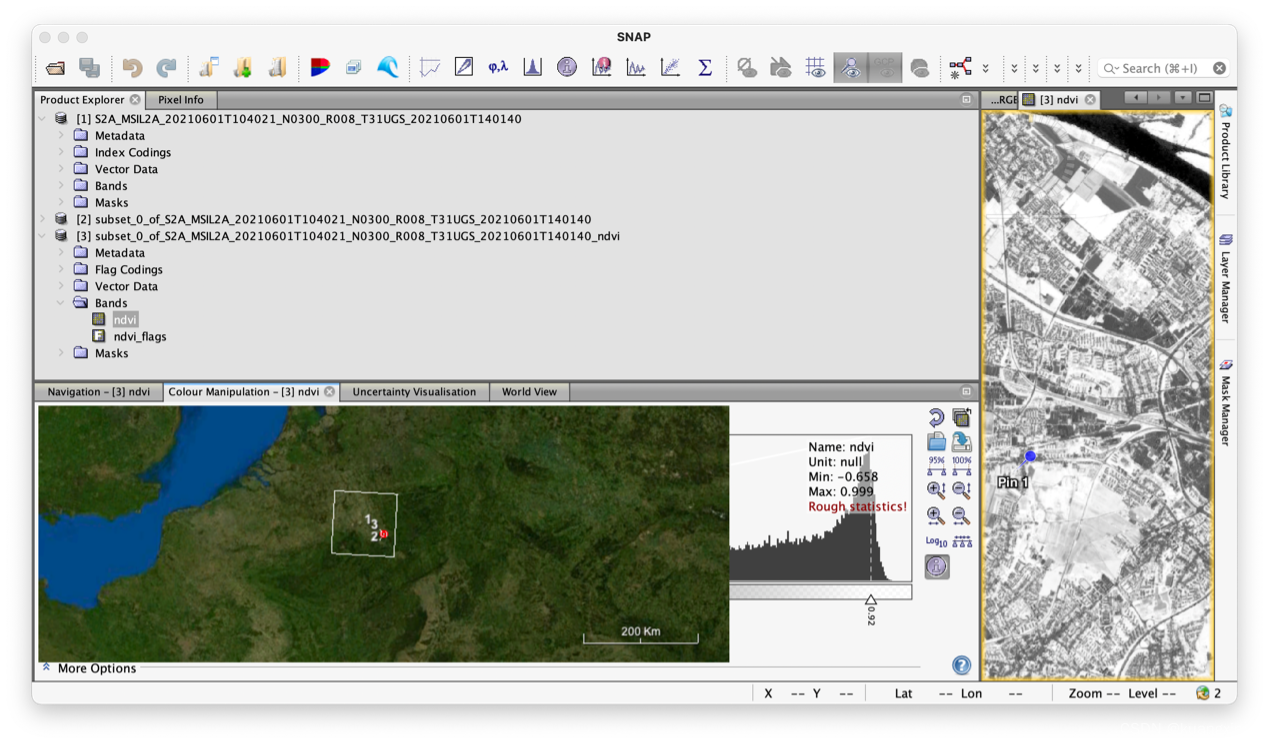1274x748 pixels.
Task: Open the World View tab
Action: tap(529, 392)
